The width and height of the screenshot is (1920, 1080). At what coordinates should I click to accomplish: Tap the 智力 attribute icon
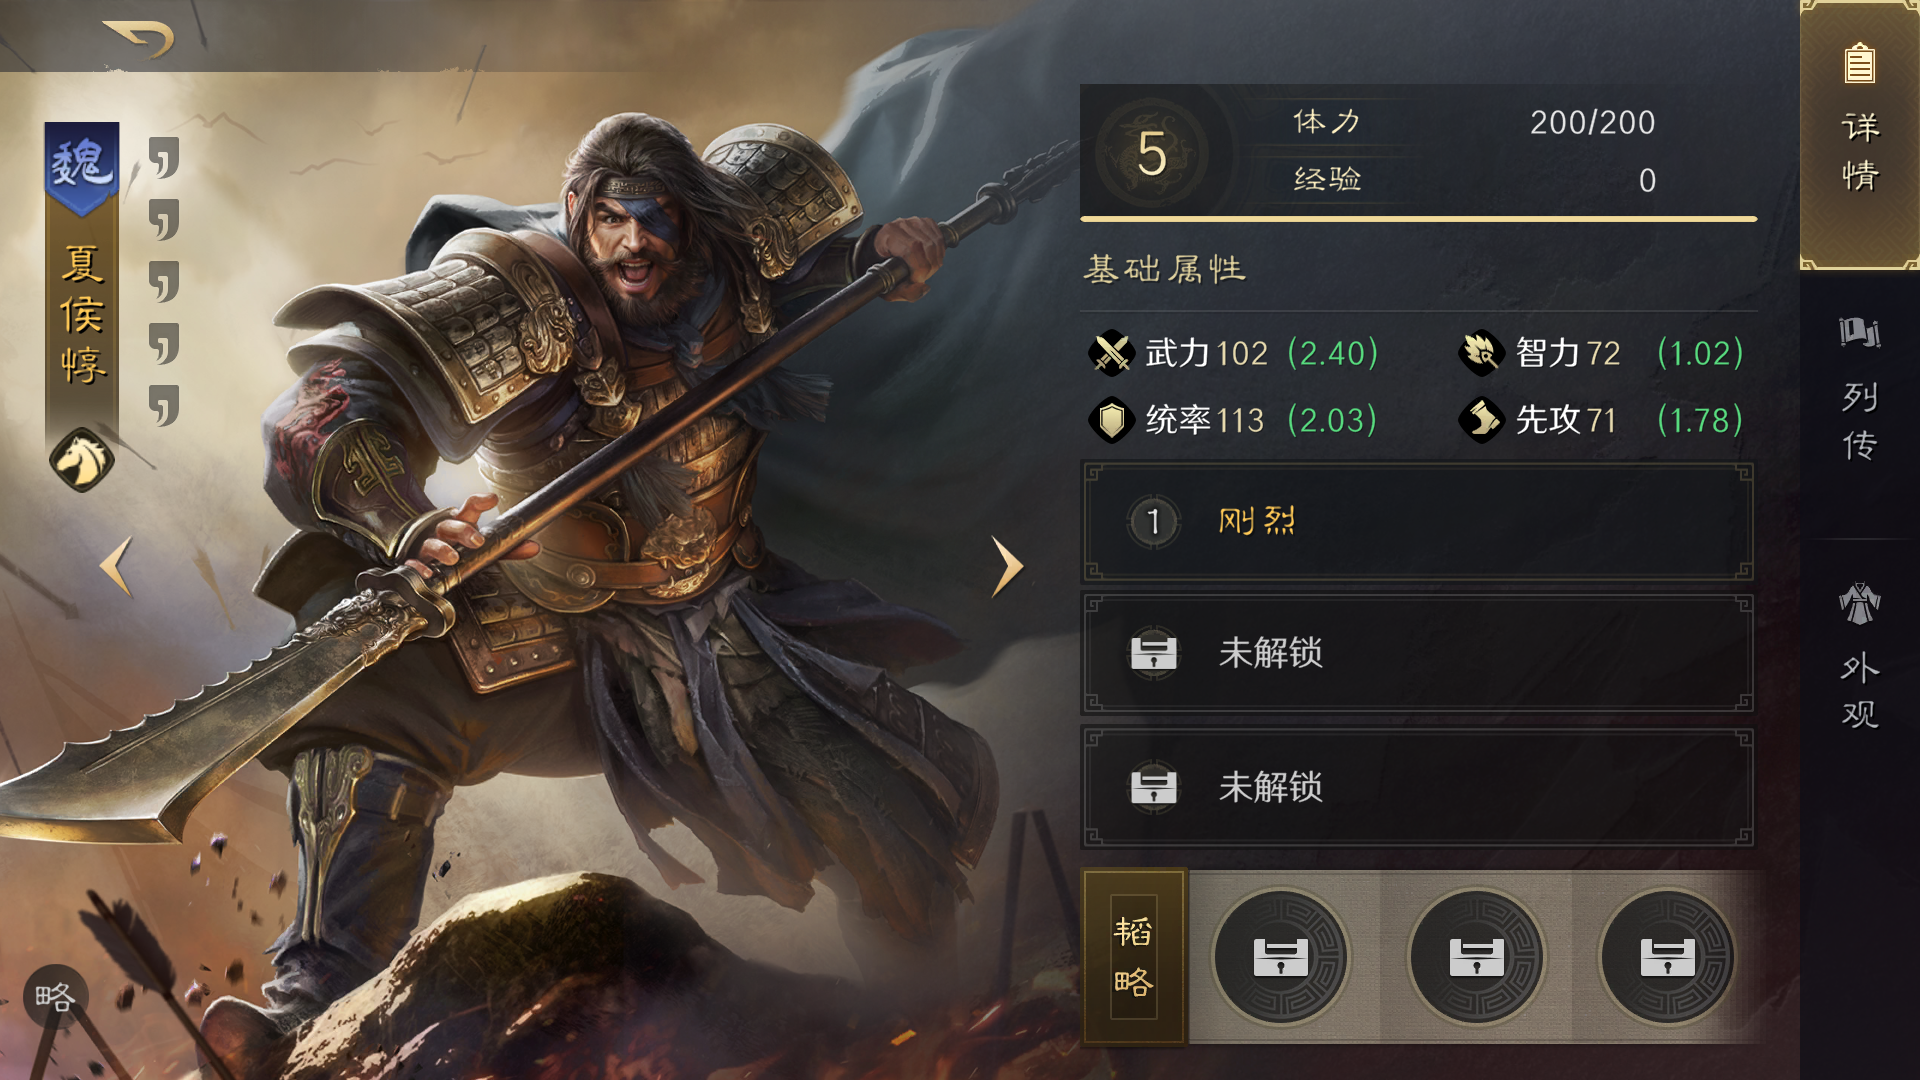pyautogui.click(x=1481, y=353)
